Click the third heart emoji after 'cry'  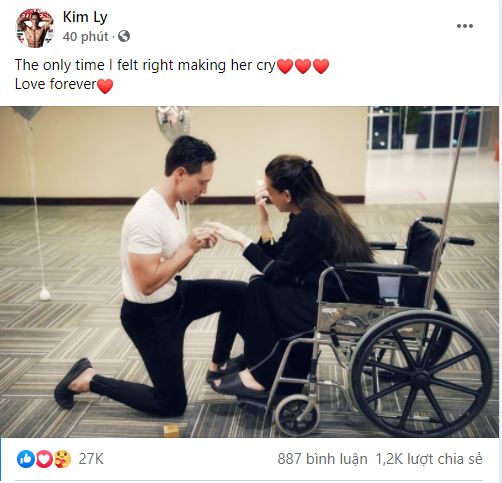coord(321,66)
